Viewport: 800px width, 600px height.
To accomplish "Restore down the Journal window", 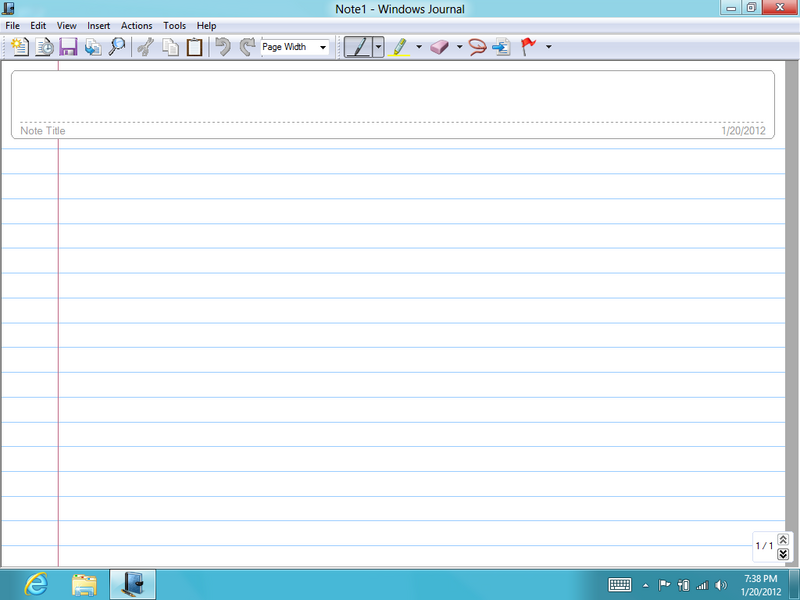I will (x=751, y=8).
